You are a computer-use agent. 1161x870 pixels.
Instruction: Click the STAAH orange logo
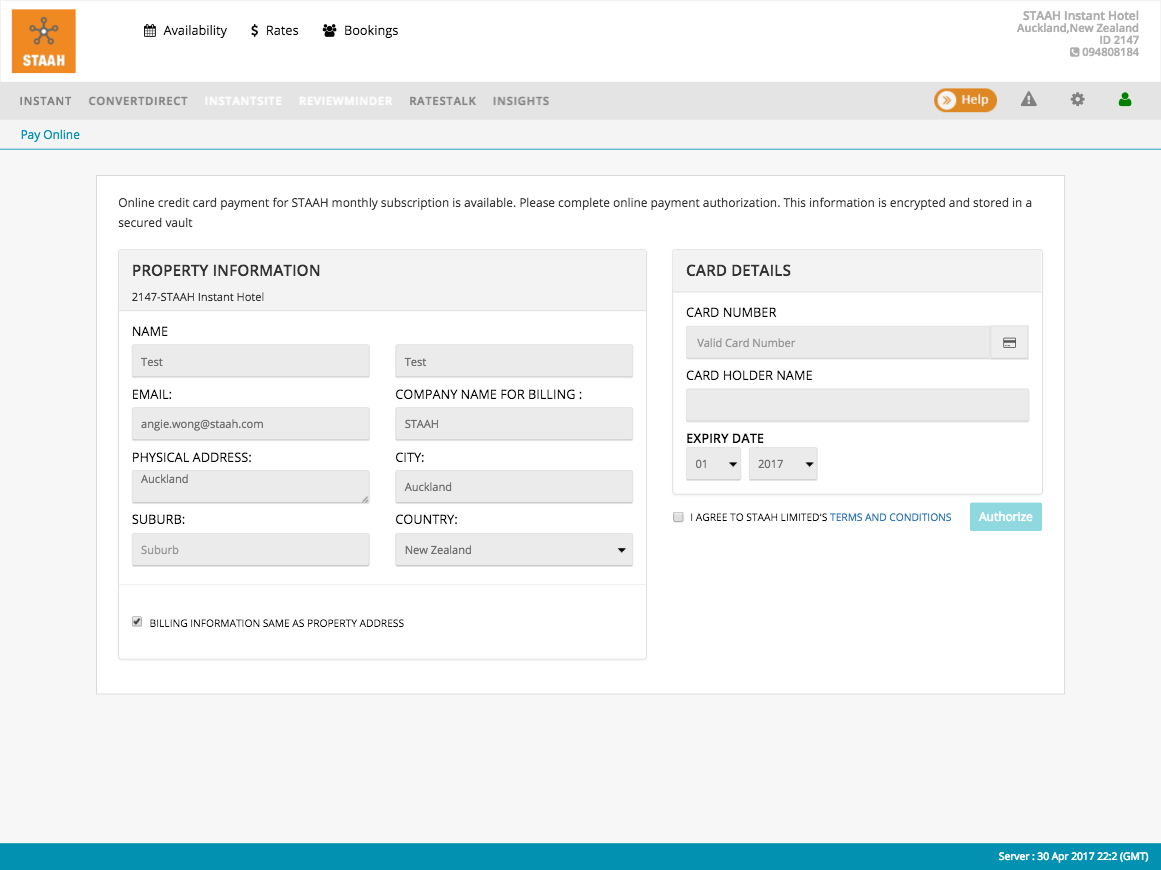[x=44, y=41]
